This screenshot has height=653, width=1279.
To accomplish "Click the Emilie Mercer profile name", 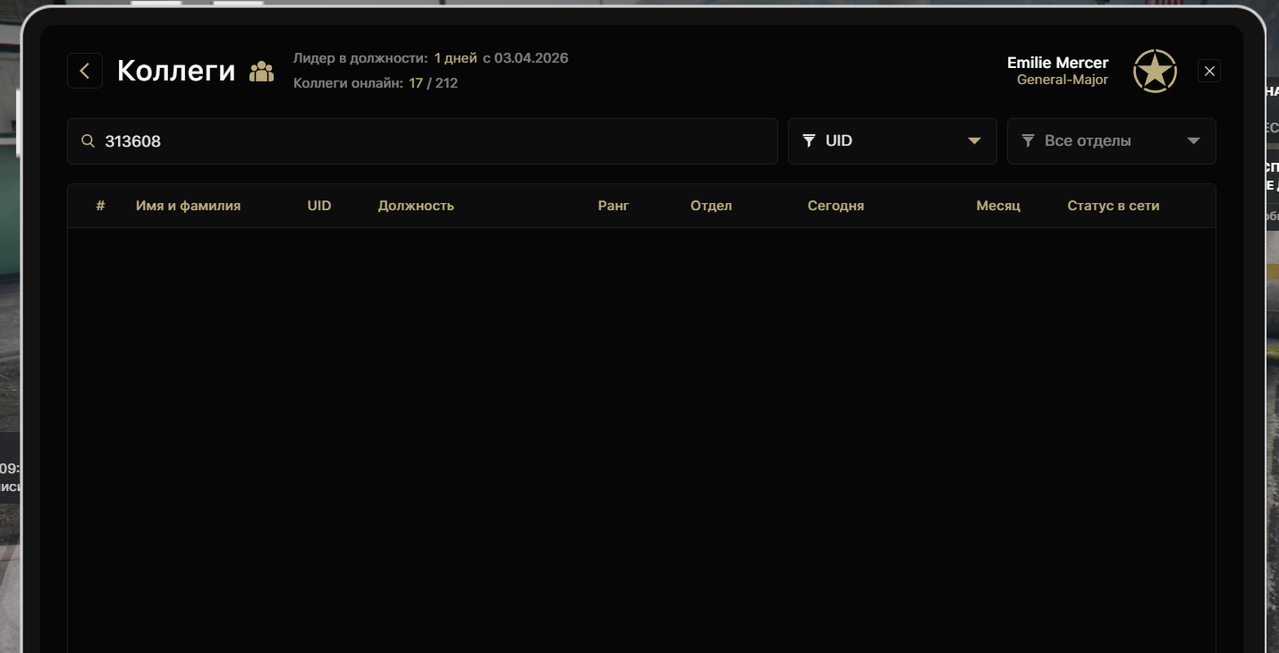I will pyautogui.click(x=1058, y=62).
